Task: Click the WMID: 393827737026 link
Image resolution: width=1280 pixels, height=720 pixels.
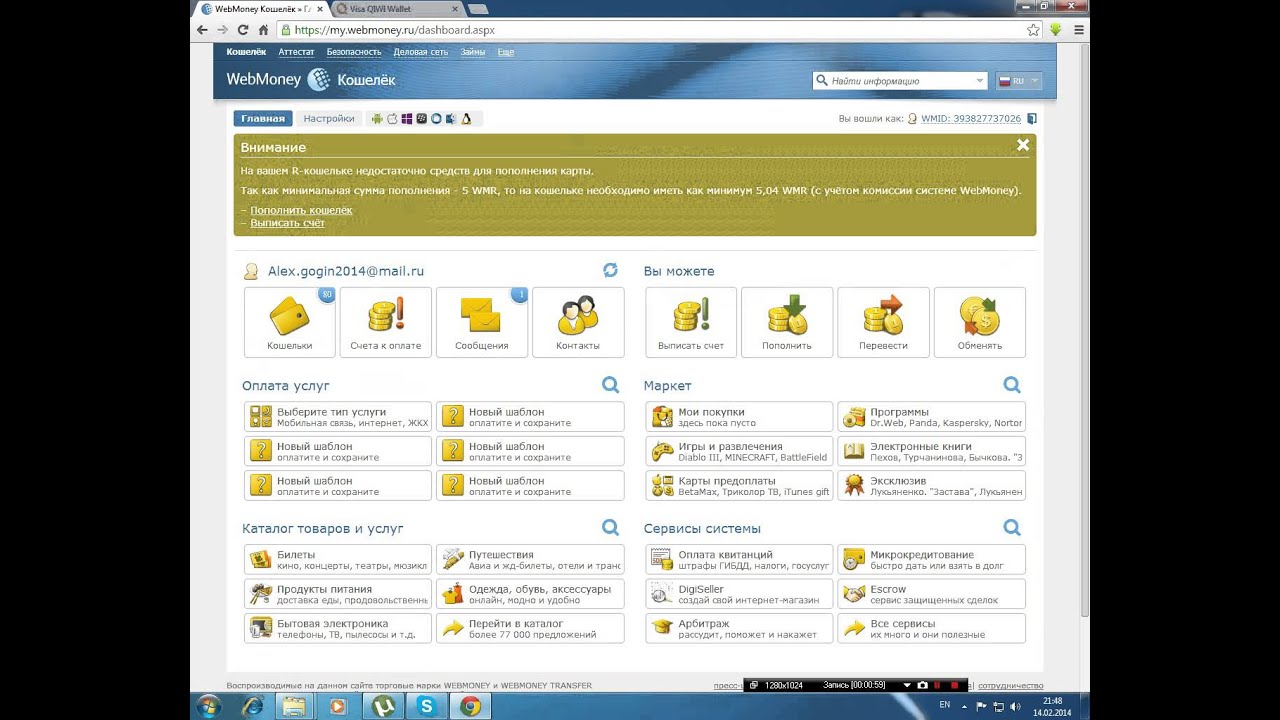Action: point(971,118)
